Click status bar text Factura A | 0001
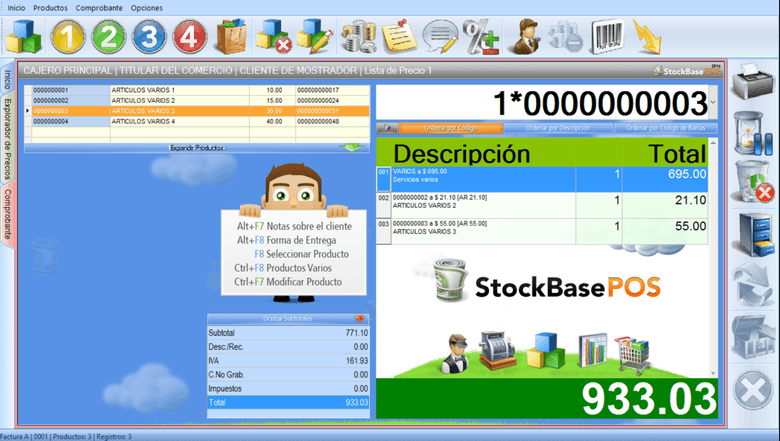 coord(24,437)
